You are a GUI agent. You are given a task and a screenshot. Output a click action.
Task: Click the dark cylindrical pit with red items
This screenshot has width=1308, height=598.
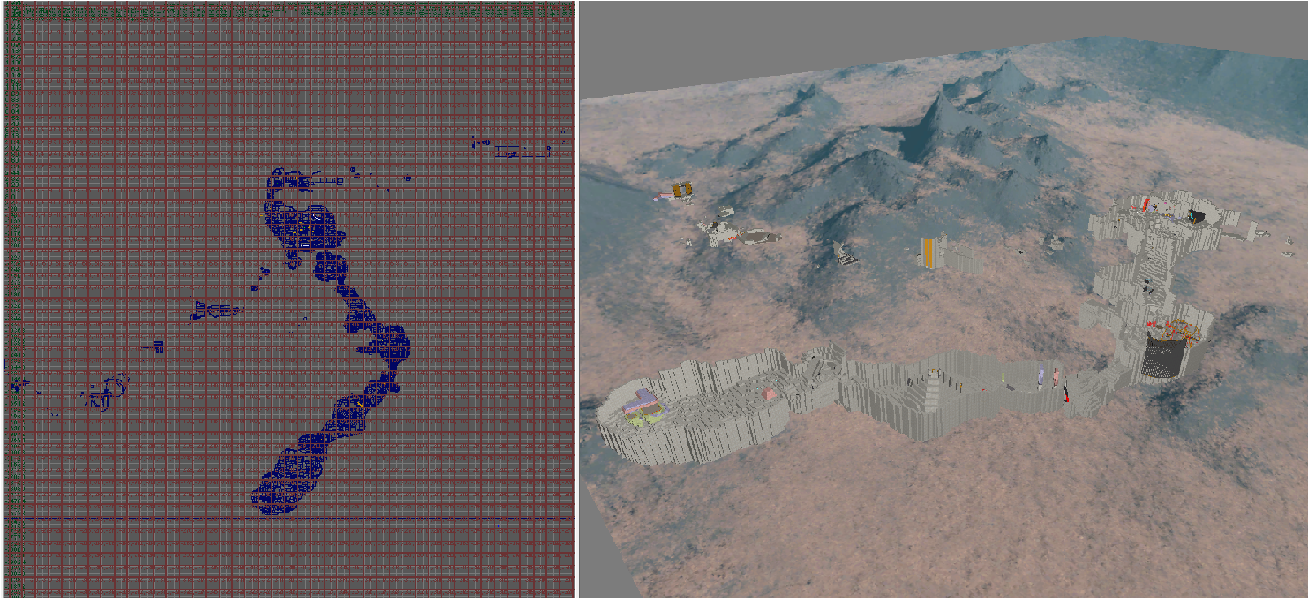click(x=1163, y=354)
